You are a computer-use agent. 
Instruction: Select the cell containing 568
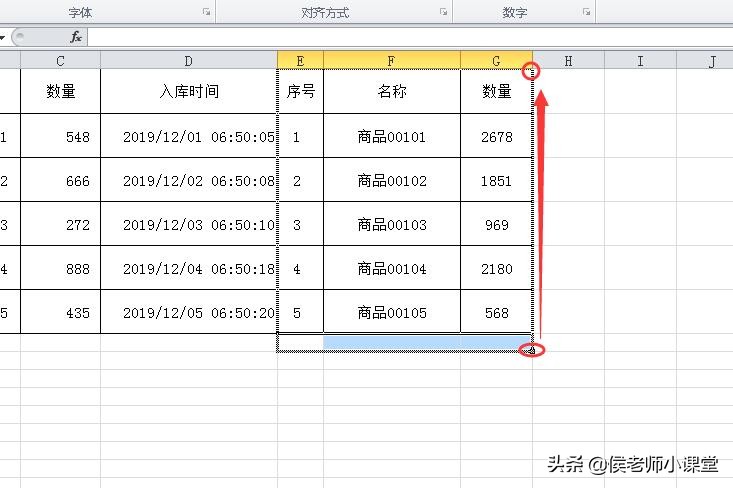[496, 312]
